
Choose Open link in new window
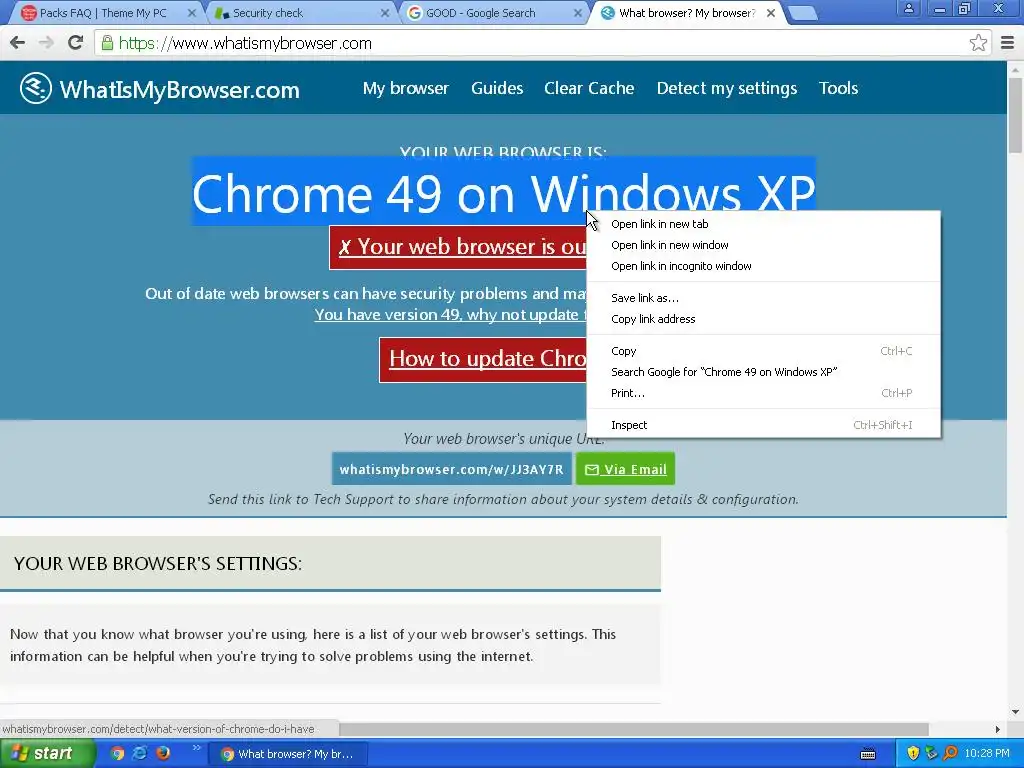763,245
